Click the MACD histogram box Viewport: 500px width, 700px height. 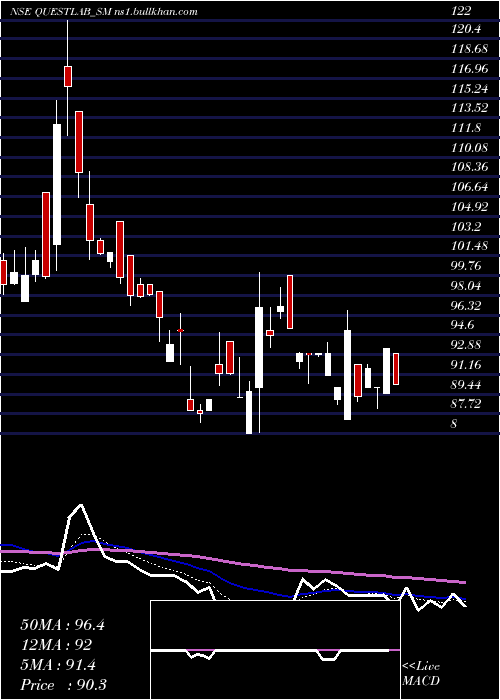[275, 650]
